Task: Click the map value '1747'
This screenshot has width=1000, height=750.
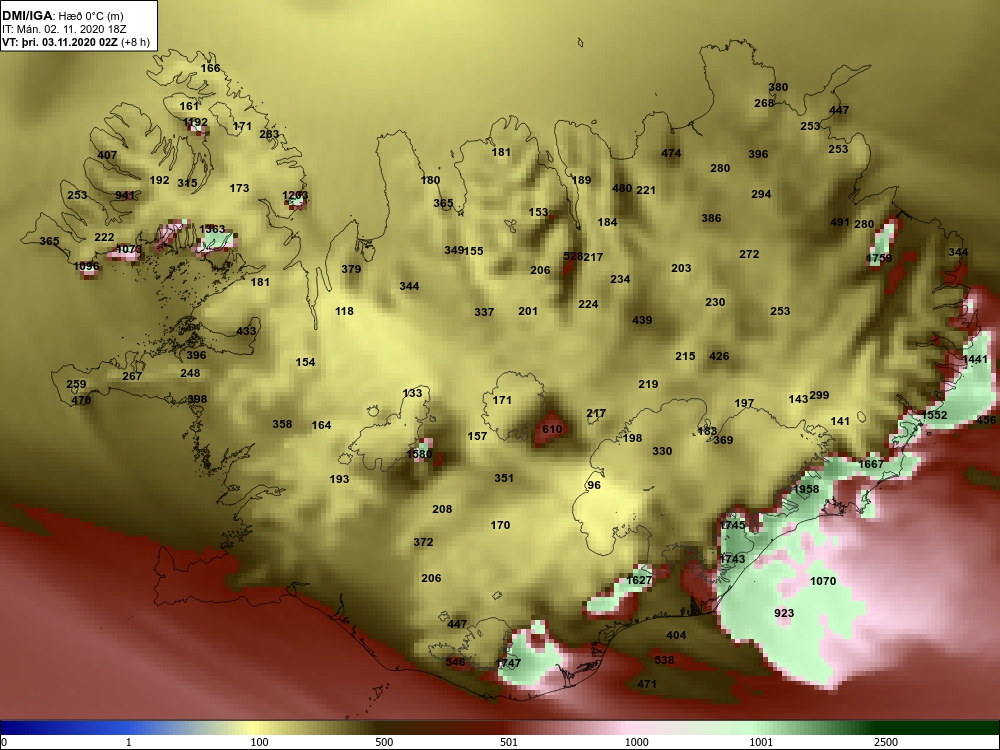Action: tap(508, 663)
